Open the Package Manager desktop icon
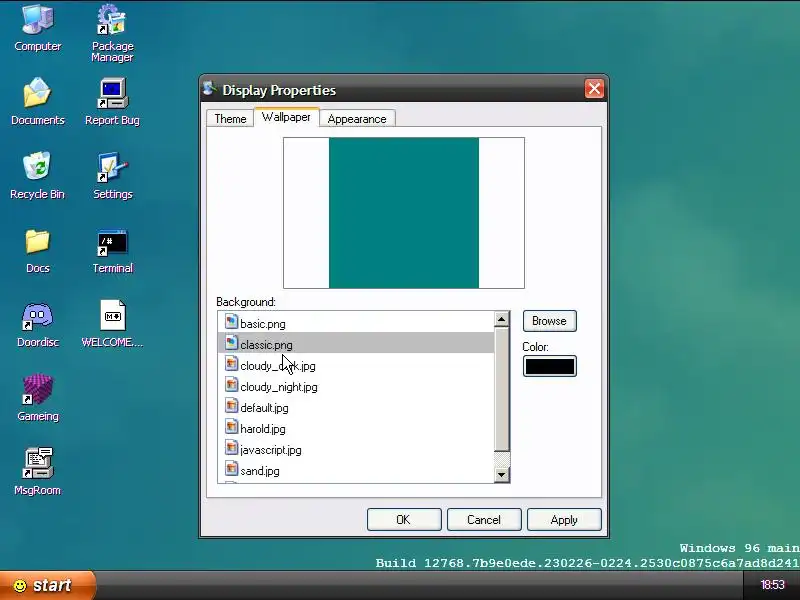 click(x=112, y=33)
